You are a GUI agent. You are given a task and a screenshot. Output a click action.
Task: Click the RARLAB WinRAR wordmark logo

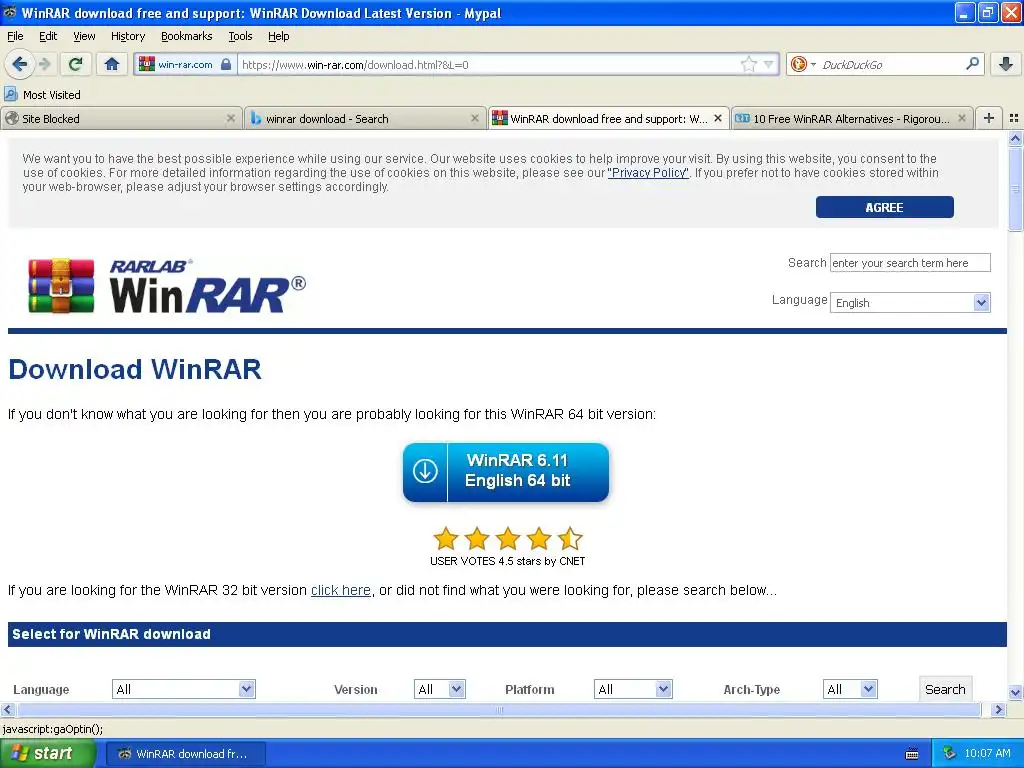pyautogui.click(x=207, y=286)
